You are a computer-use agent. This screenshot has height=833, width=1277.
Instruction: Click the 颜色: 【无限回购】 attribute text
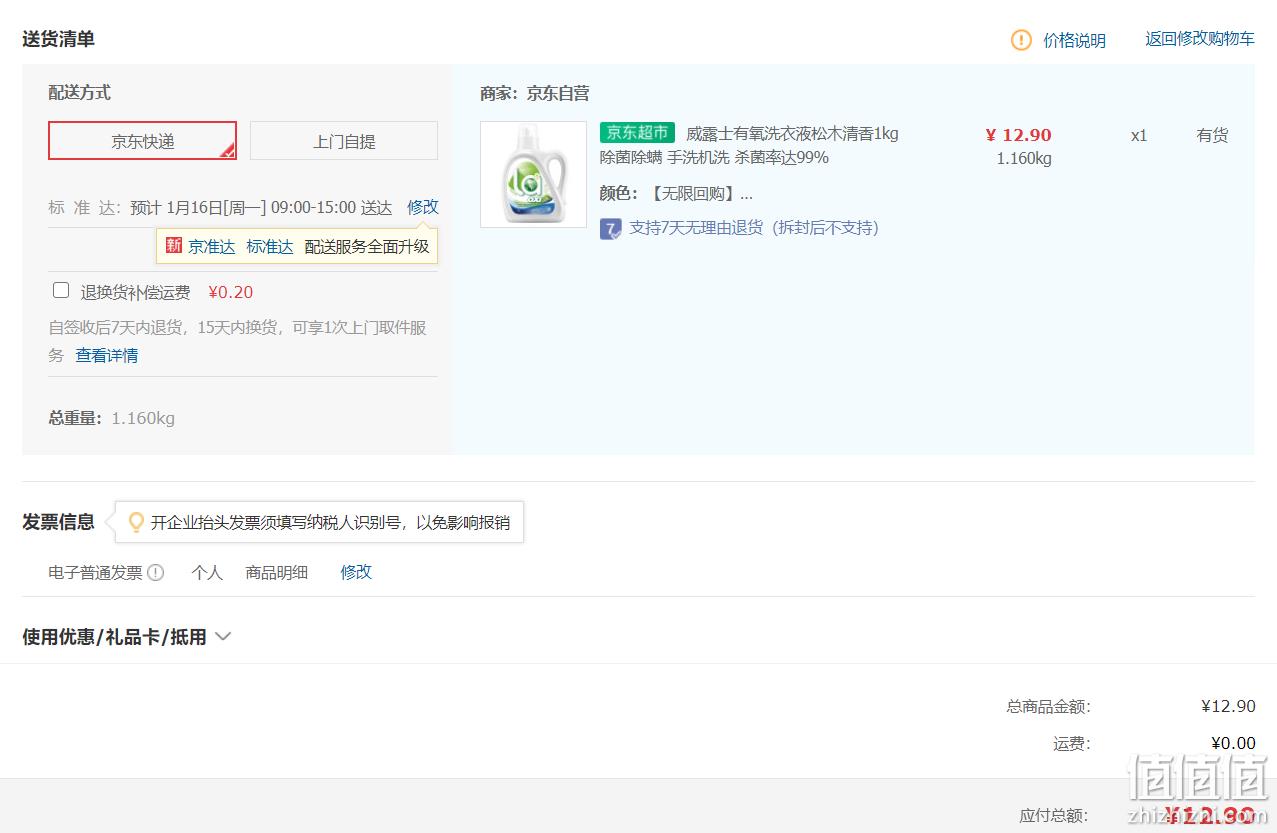tap(676, 193)
